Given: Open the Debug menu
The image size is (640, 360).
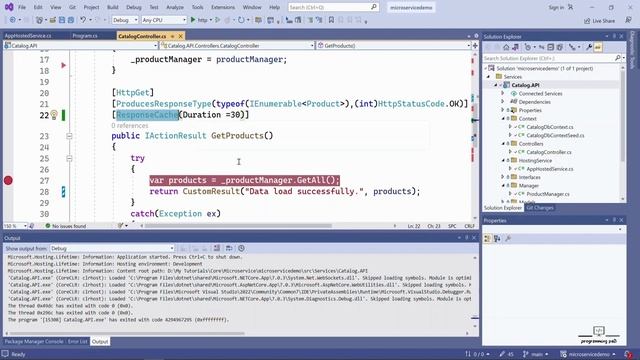Looking at the screenshot, I should coord(133,7).
